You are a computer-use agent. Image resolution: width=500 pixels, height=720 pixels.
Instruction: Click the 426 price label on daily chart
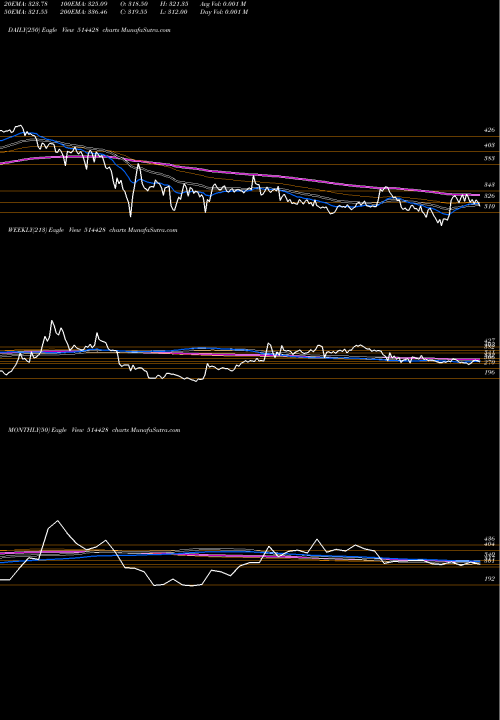click(489, 130)
